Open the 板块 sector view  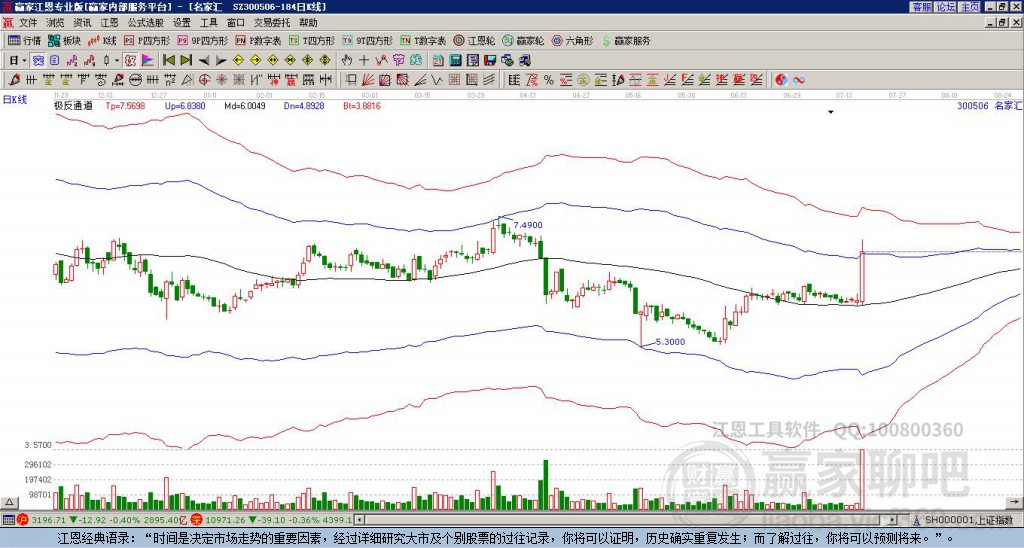tap(65, 40)
